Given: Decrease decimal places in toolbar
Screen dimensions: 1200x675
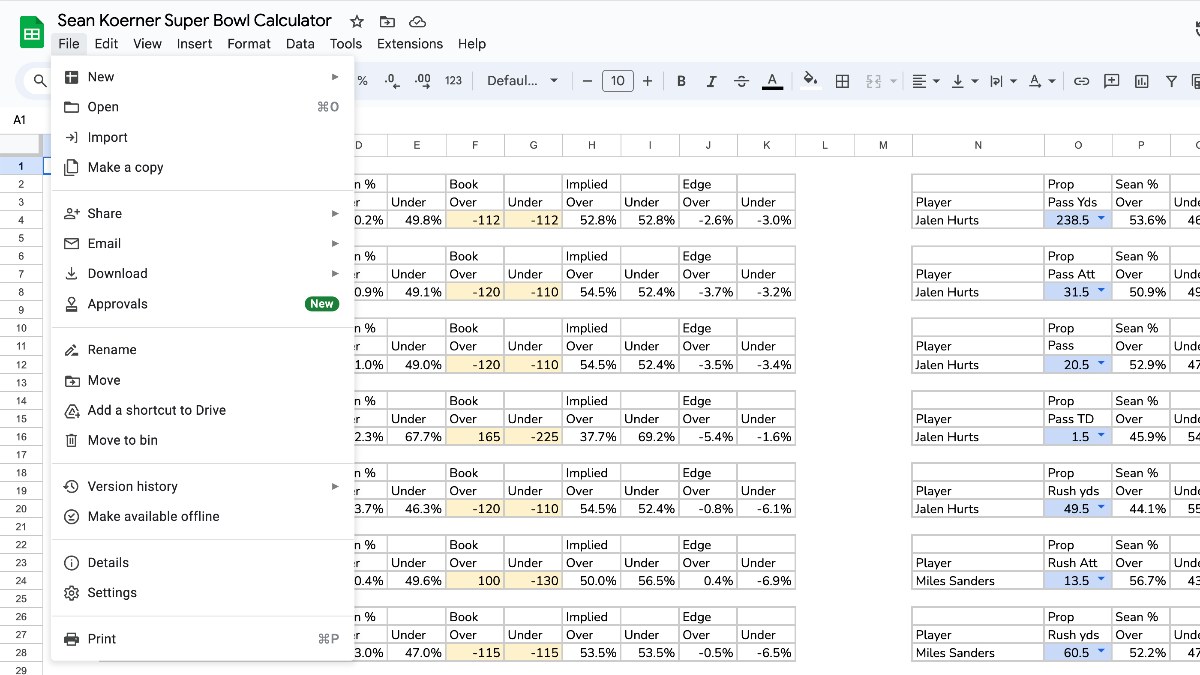Looking at the screenshot, I should [392, 81].
